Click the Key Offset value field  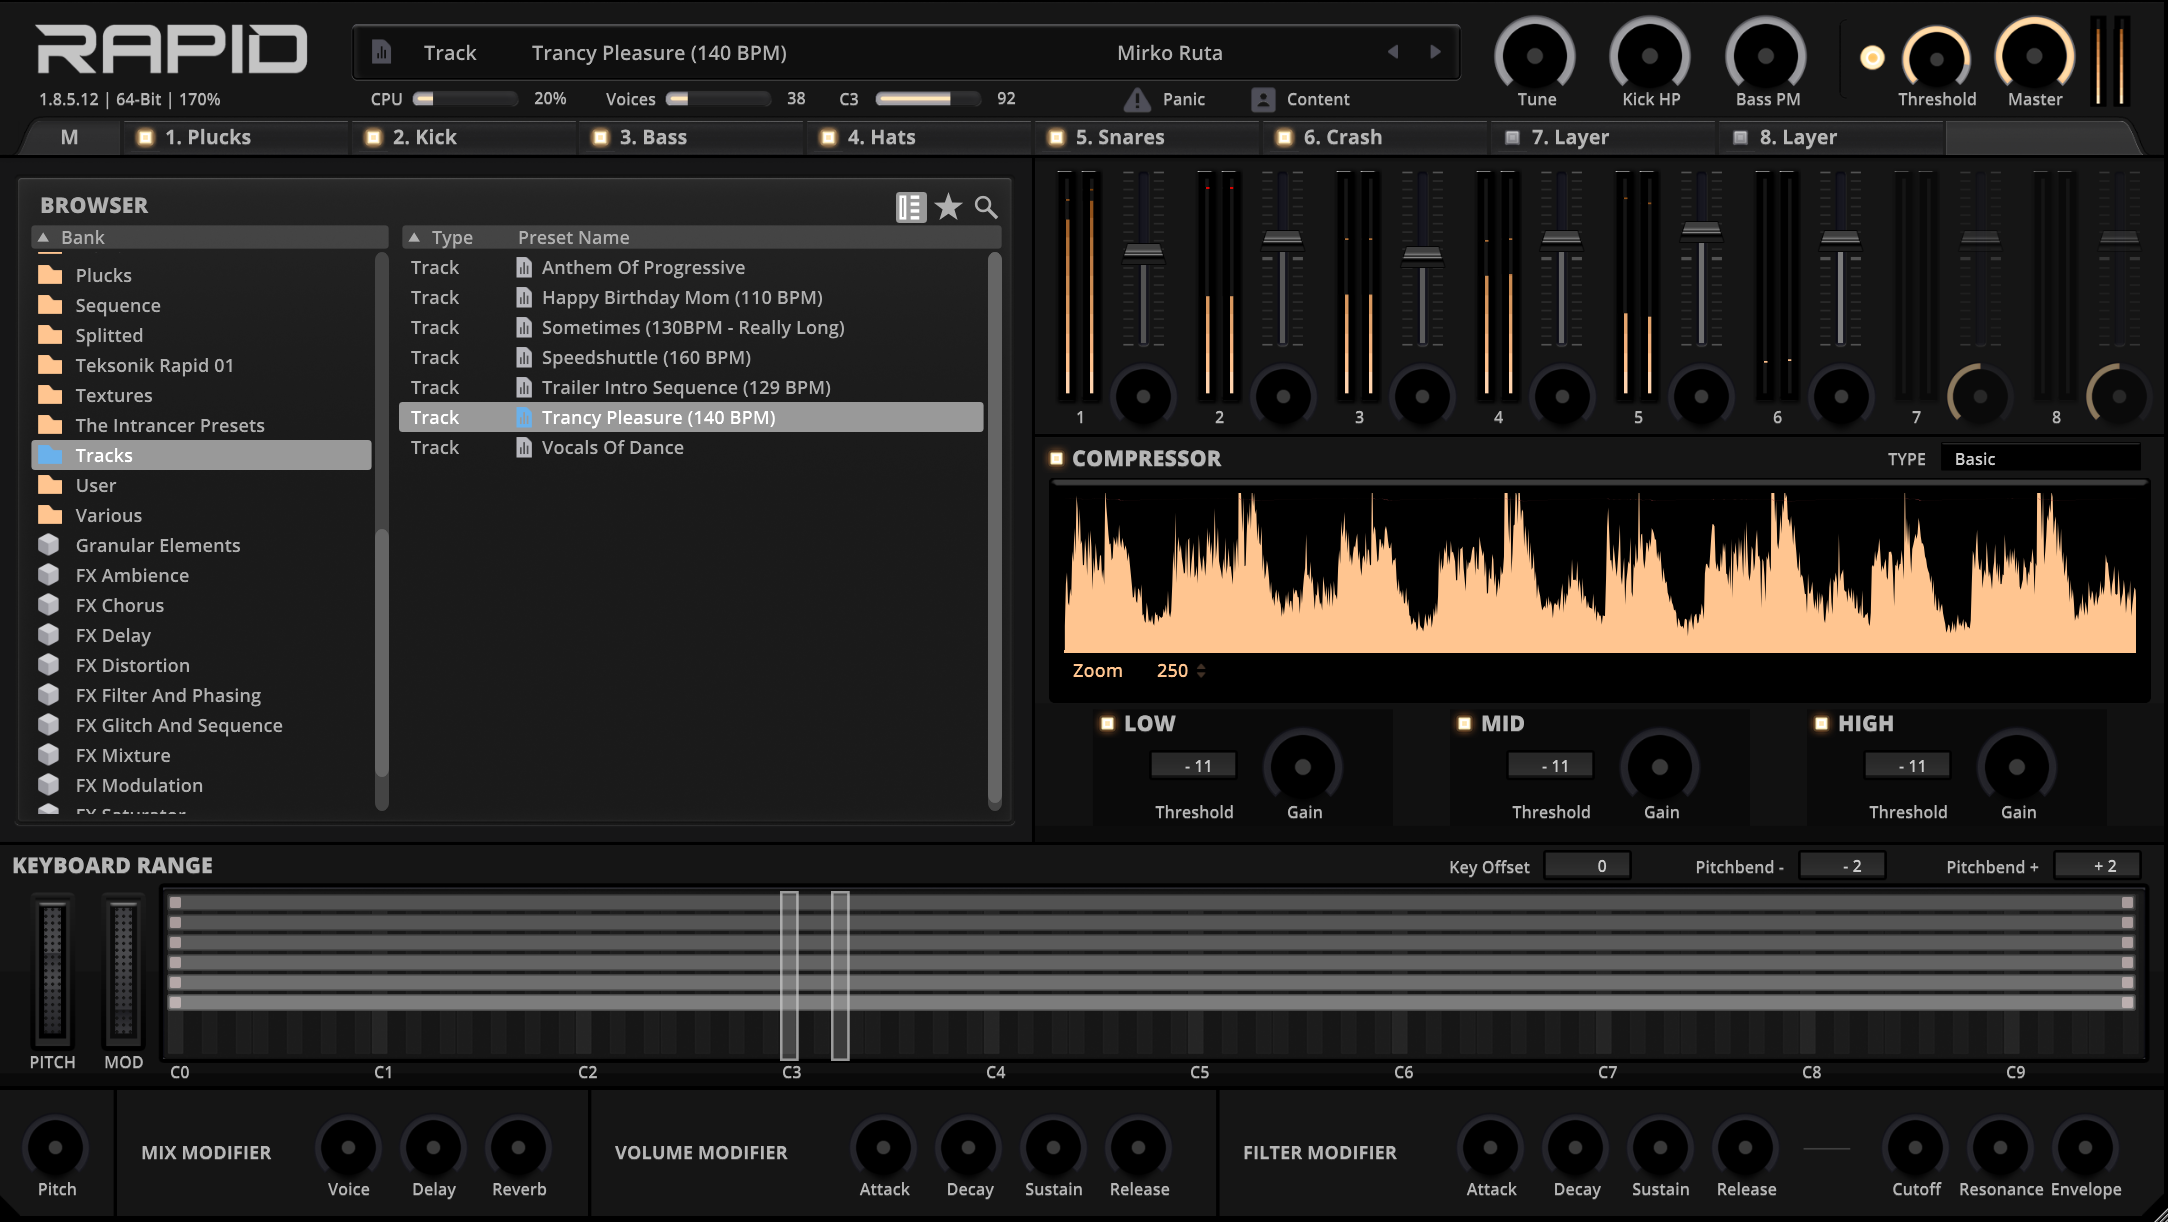[1587, 865]
